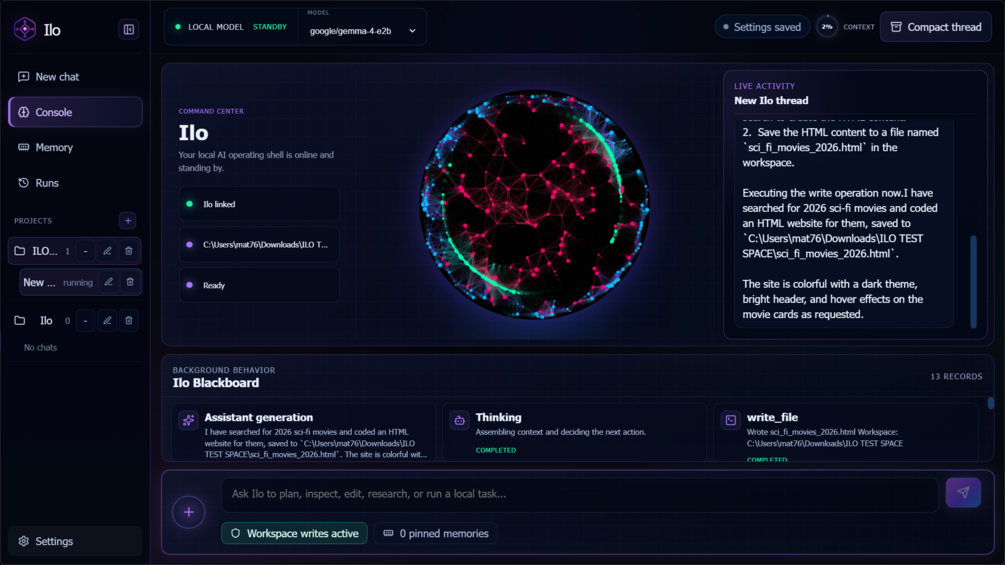
Task: Open the write_file record card
Action: tap(846, 432)
